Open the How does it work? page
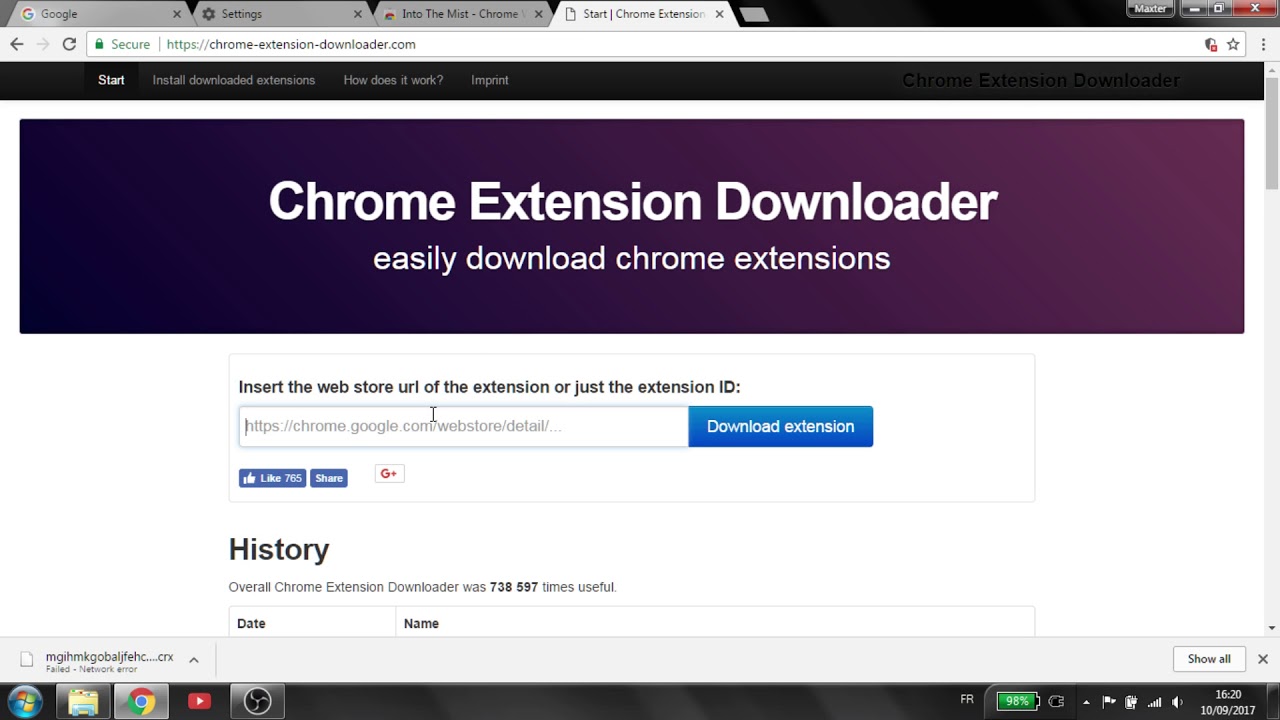The image size is (1280, 720). click(393, 80)
